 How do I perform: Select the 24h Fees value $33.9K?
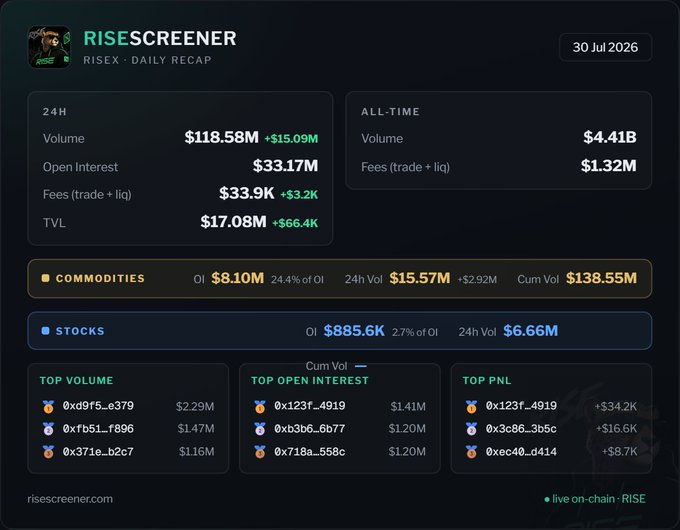click(x=247, y=193)
